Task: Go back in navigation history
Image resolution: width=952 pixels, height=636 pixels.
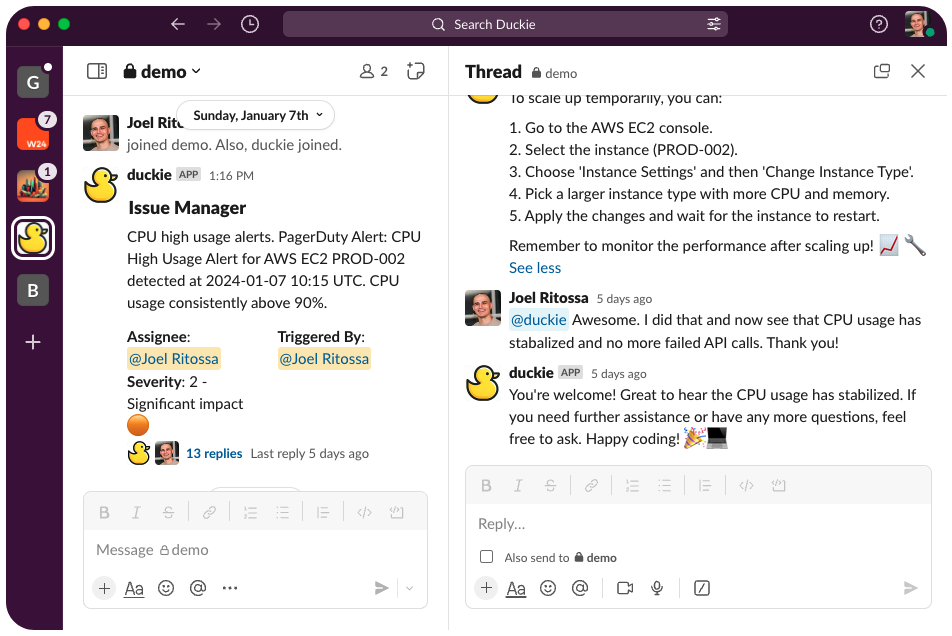Action: click(x=177, y=24)
